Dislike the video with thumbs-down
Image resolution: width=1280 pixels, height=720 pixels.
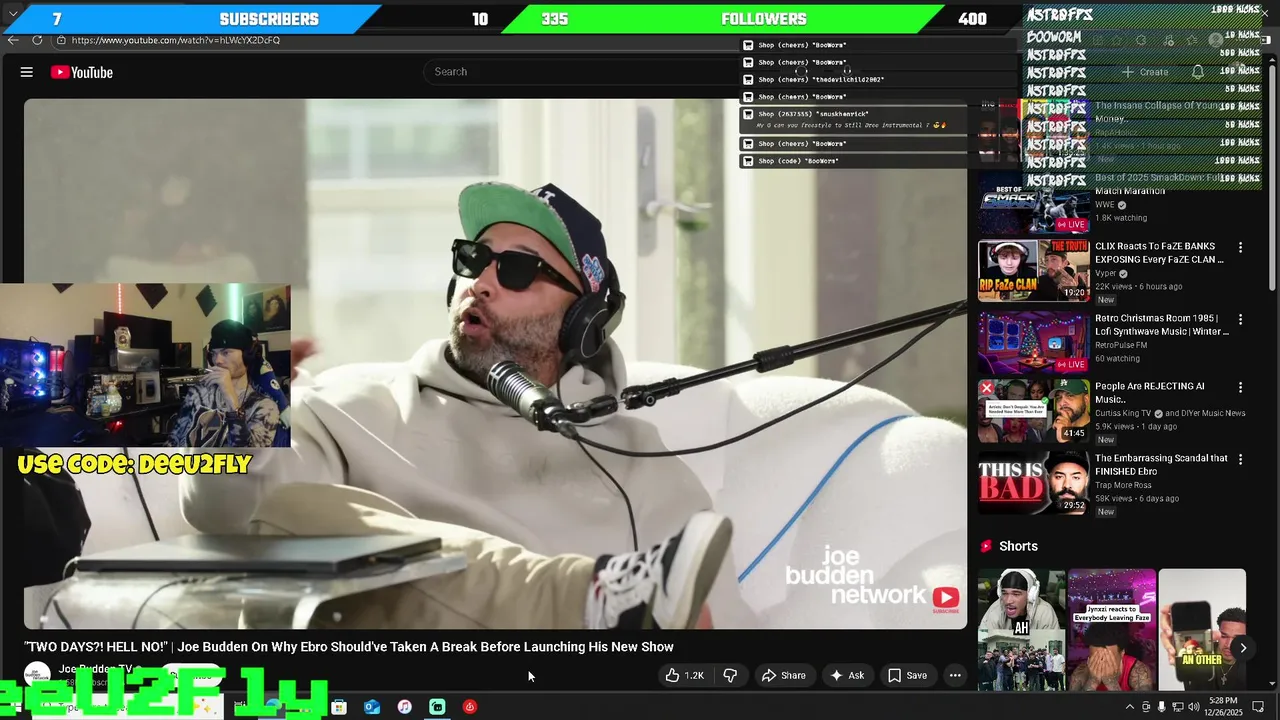pos(730,676)
